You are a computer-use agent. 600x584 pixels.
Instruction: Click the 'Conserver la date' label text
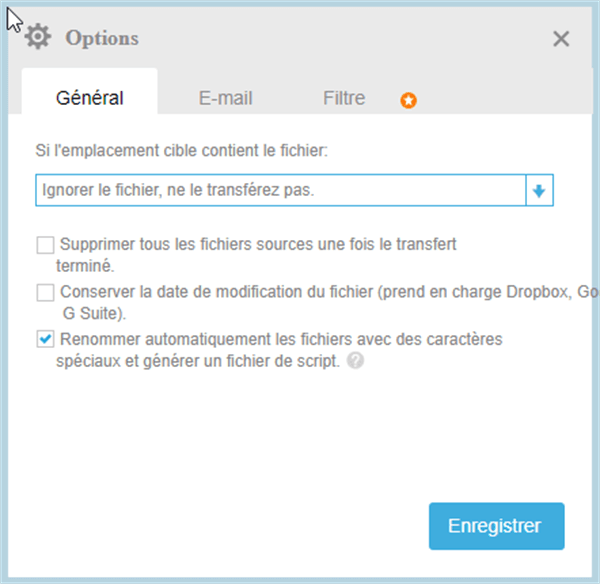[x=300, y=292]
